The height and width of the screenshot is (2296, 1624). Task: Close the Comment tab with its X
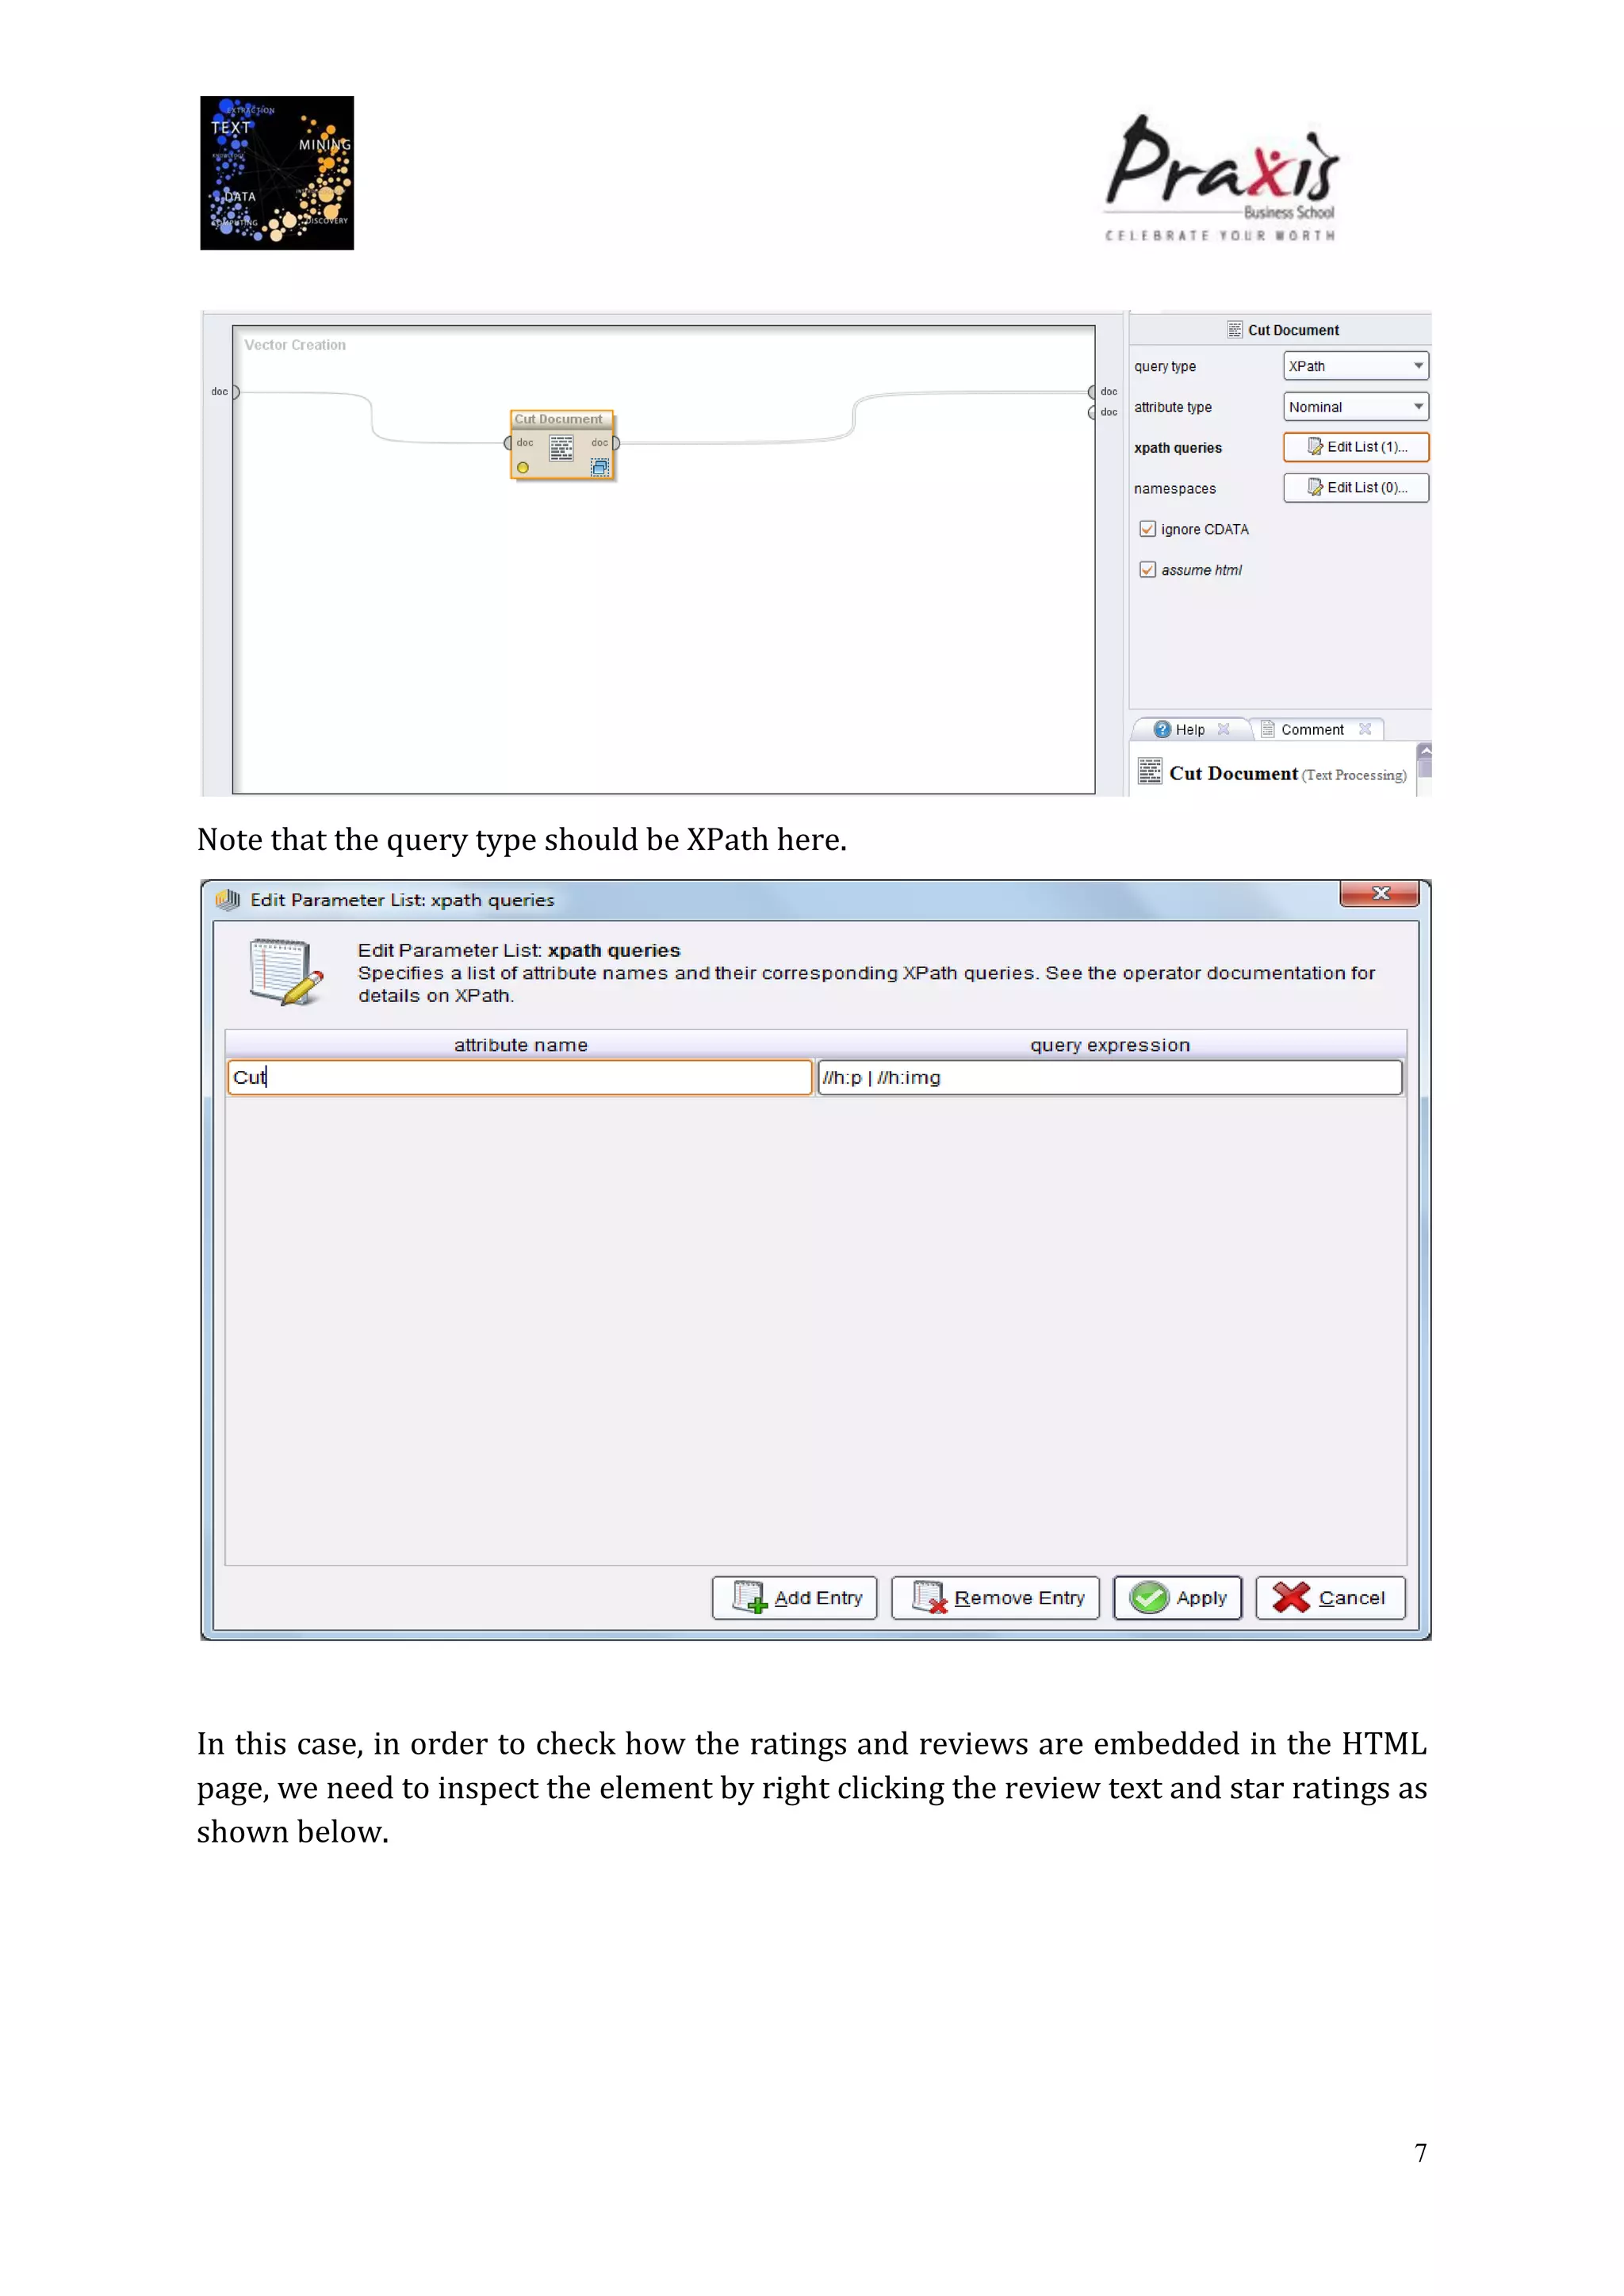(1365, 729)
